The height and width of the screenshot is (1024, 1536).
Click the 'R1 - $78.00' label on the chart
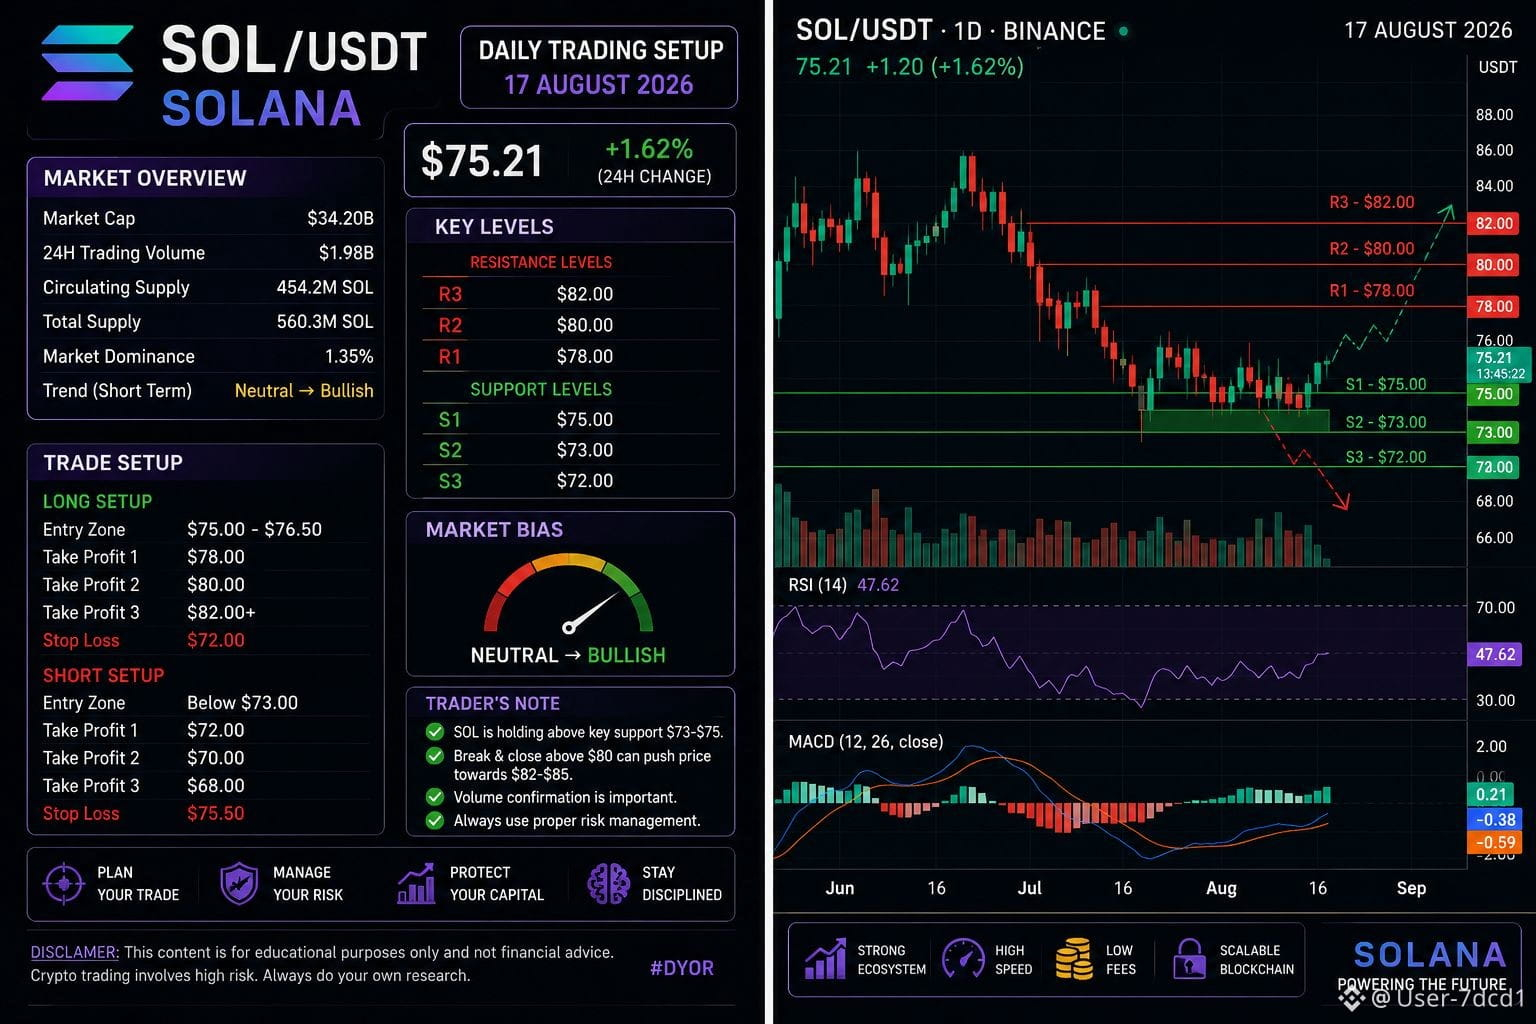pyautogui.click(x=1372, y=290)
